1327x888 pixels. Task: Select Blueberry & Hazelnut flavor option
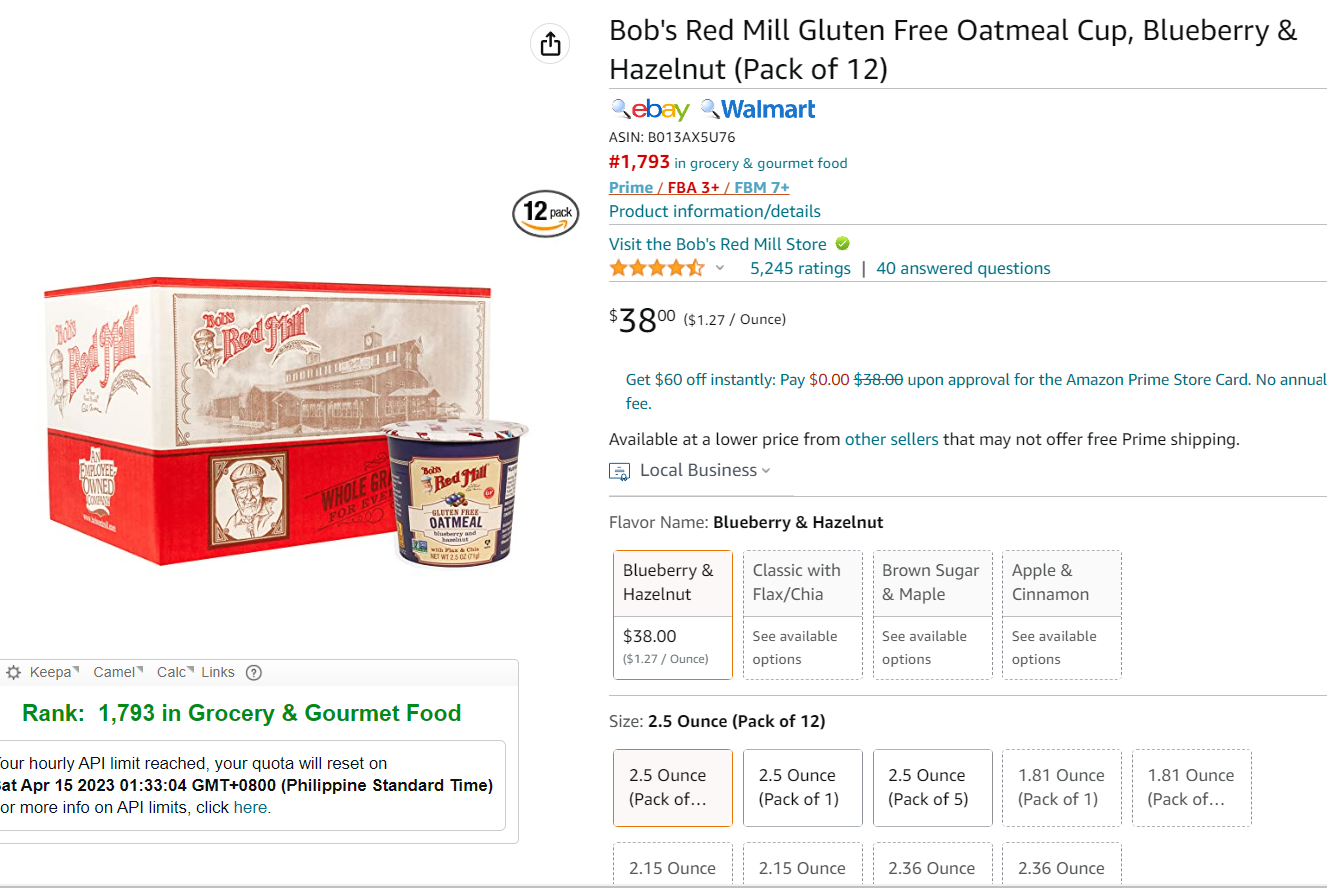673,615
